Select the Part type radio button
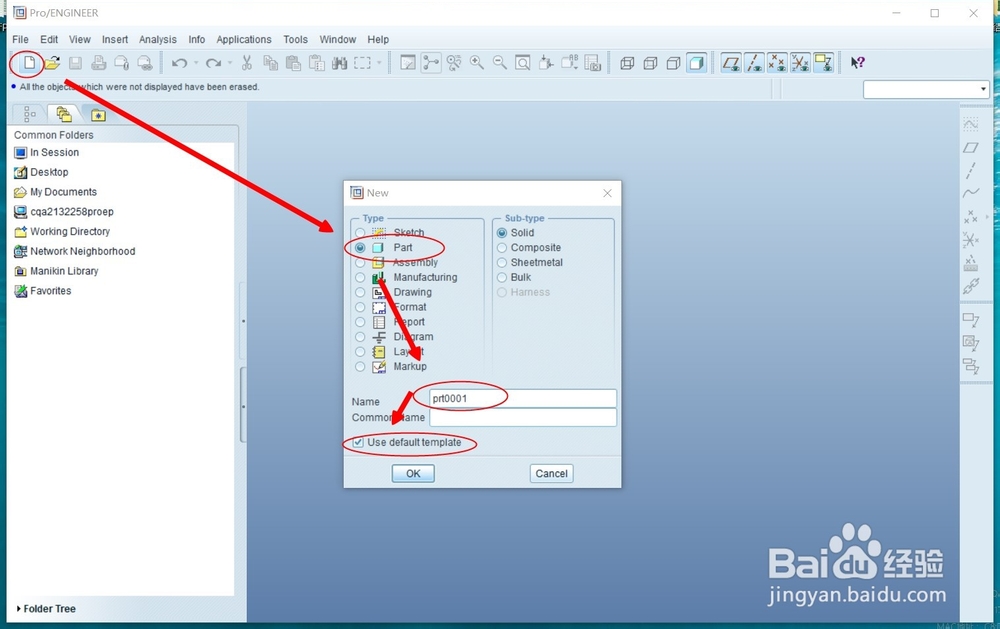Image resolution: width=1000 pixels, height=629 pixels. click(360, 248)
